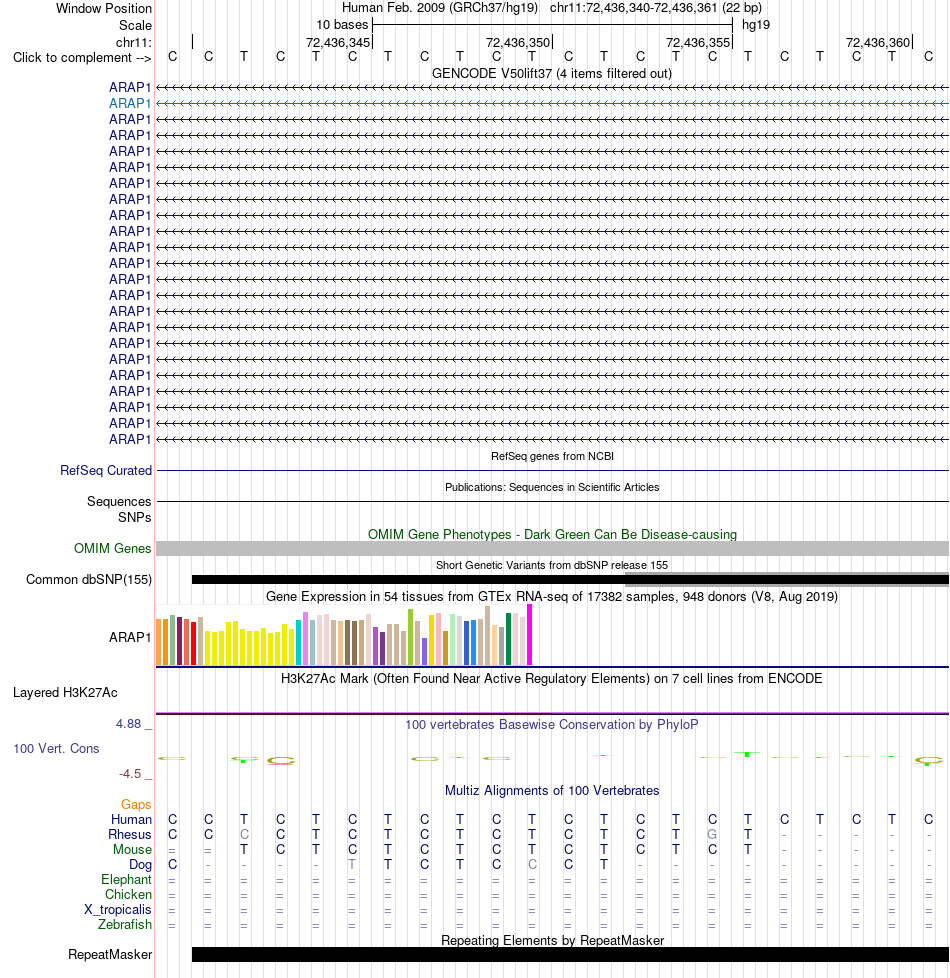Image resolution: width=950 pixels, height=978 pixels.
Task: Click 'Repeating Elements by RepeatMasker' title
Action: [x=552, y=940]
